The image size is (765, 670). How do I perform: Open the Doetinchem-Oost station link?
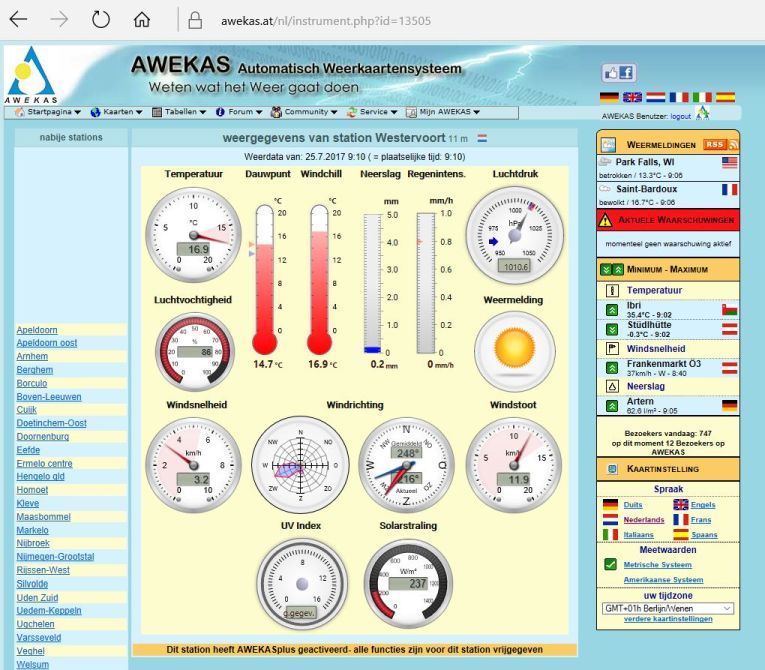[51, 423]
